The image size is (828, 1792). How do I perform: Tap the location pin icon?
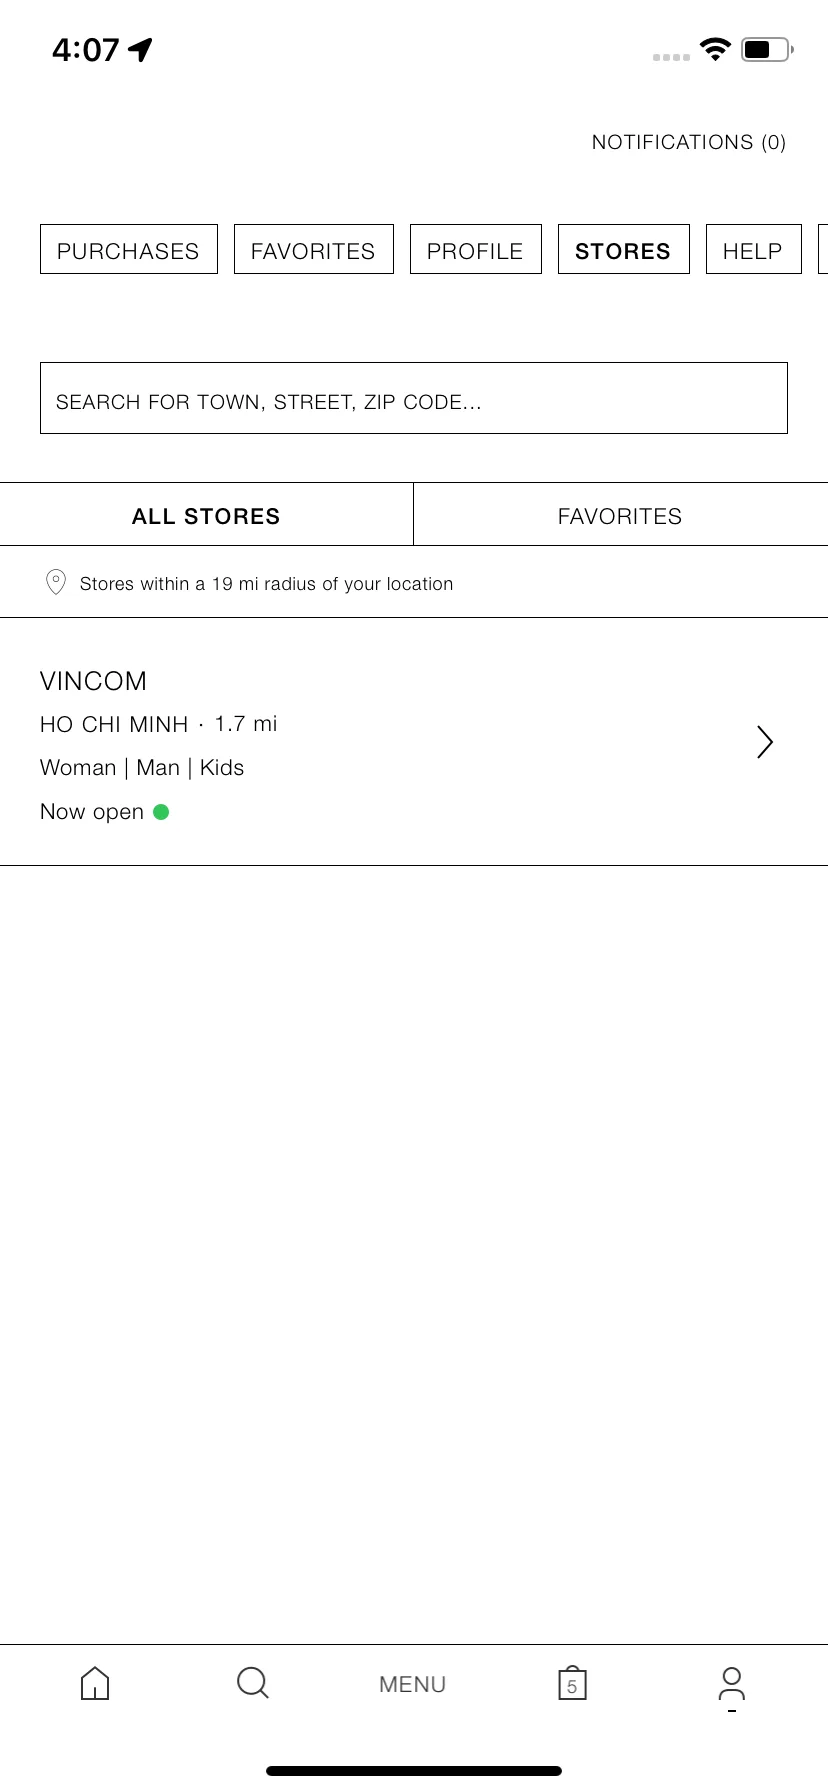(56, 582)
